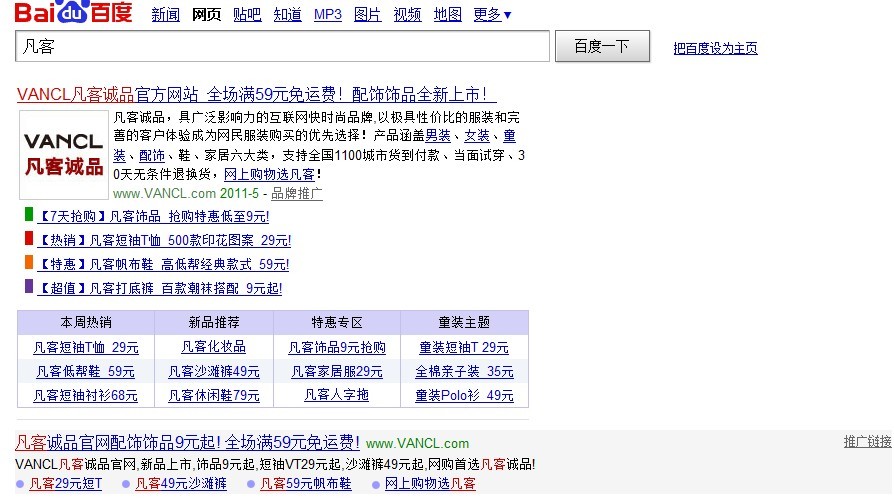Open 凡客29元短T sublink

click(66, 484)
